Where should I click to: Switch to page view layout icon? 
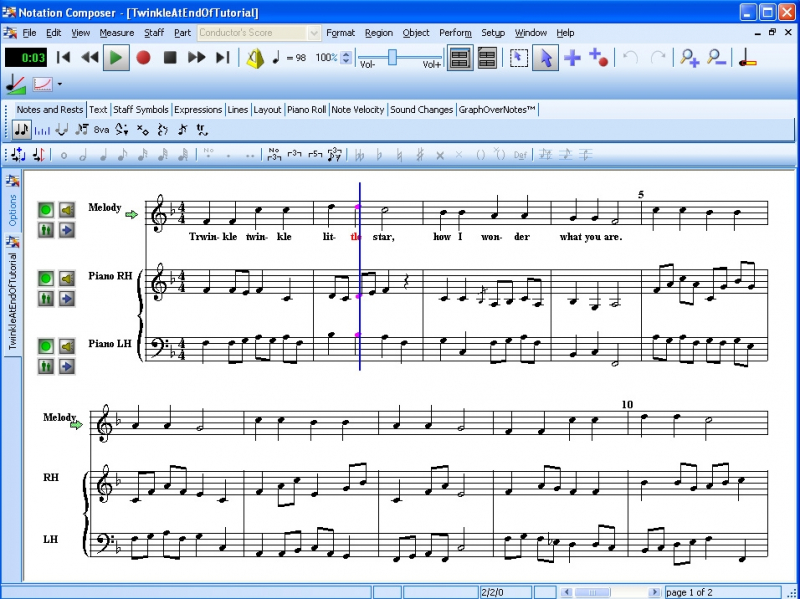click(x=460, y=58)
